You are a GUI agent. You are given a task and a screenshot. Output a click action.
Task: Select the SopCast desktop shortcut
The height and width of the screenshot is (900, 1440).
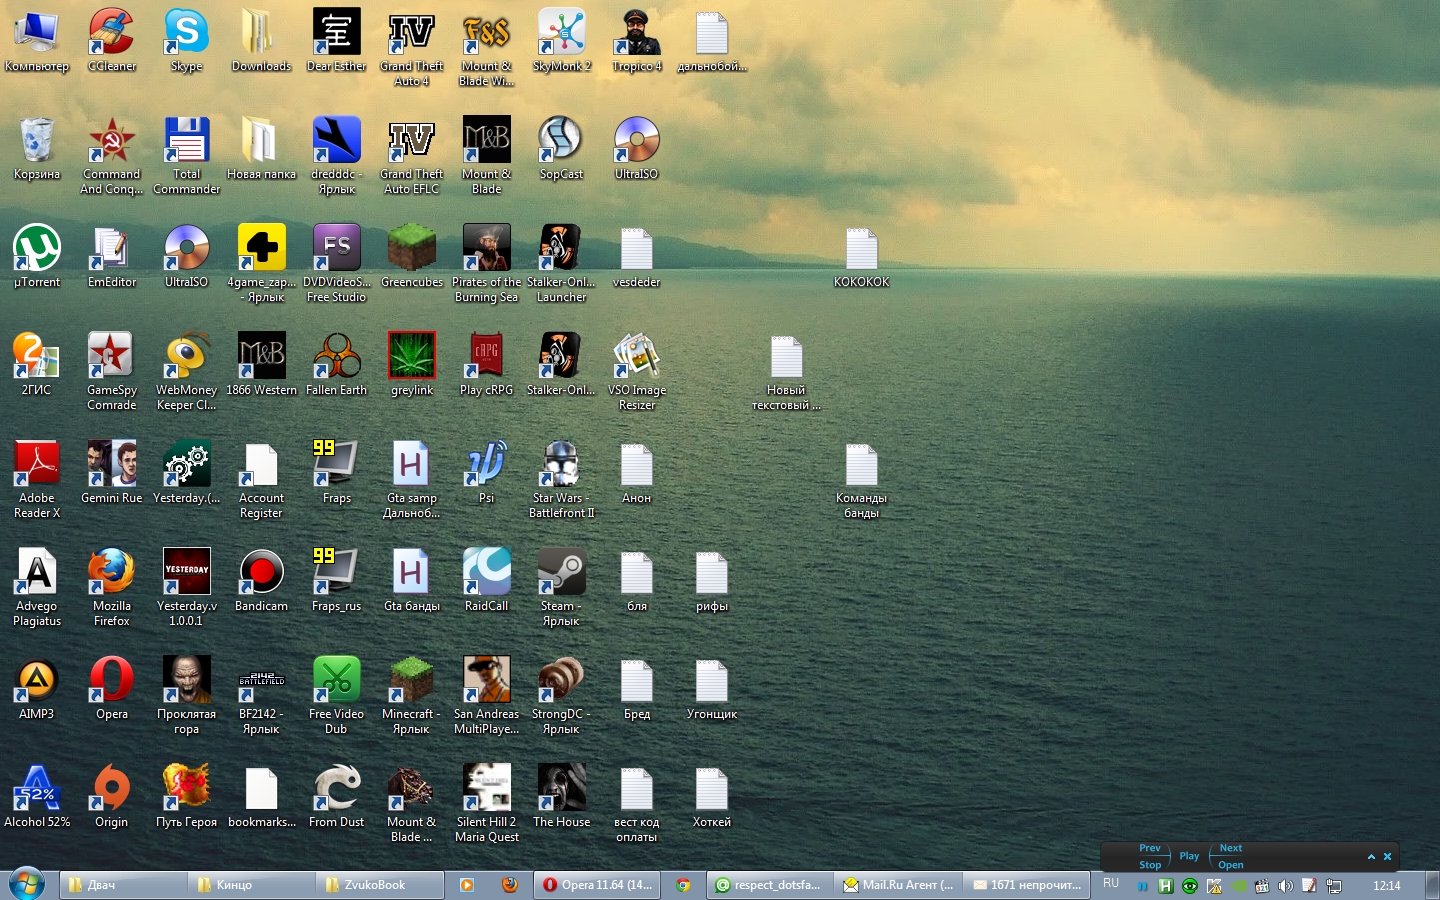coord(562,140)
